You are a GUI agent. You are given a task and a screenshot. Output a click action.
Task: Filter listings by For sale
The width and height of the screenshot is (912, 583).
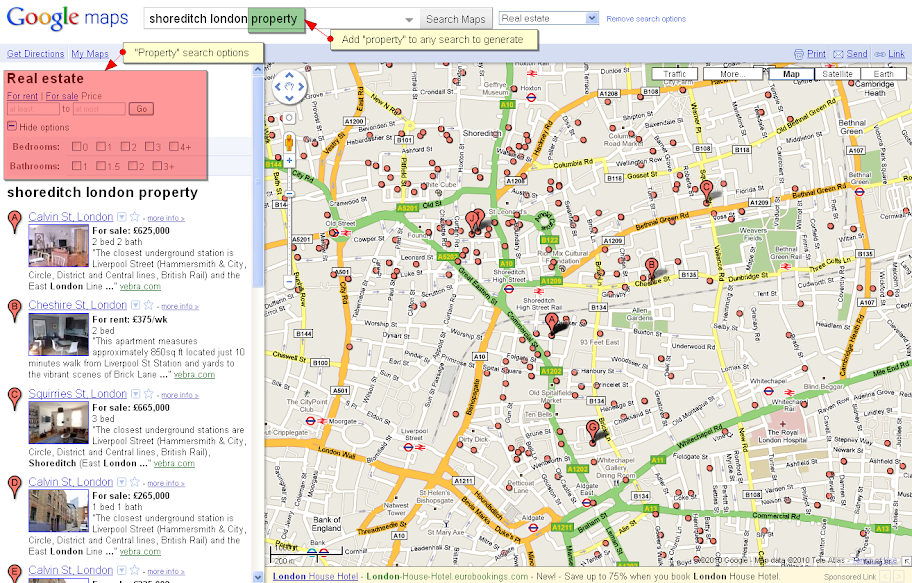tap(62, 96)
